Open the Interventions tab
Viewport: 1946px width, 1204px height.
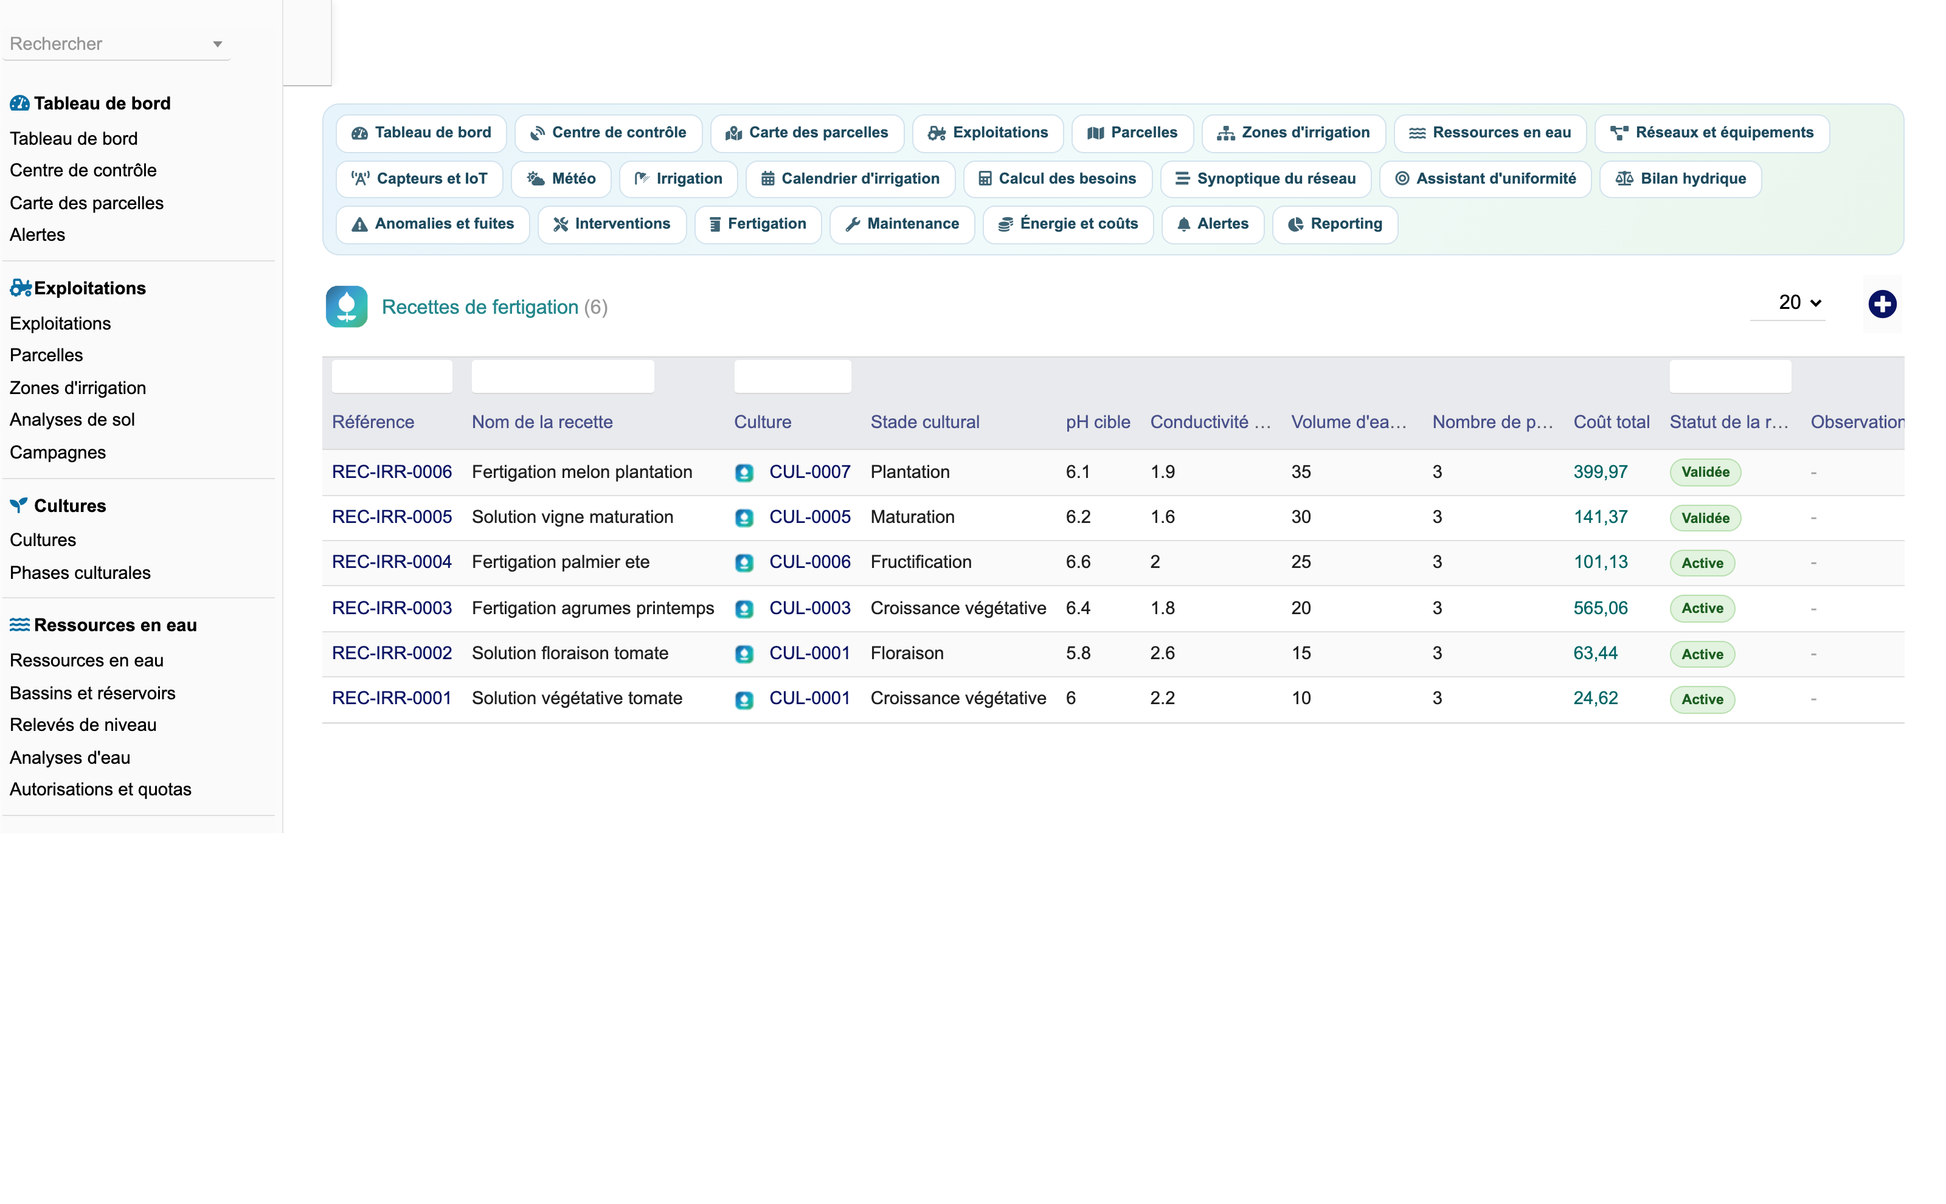coord(611,224)
